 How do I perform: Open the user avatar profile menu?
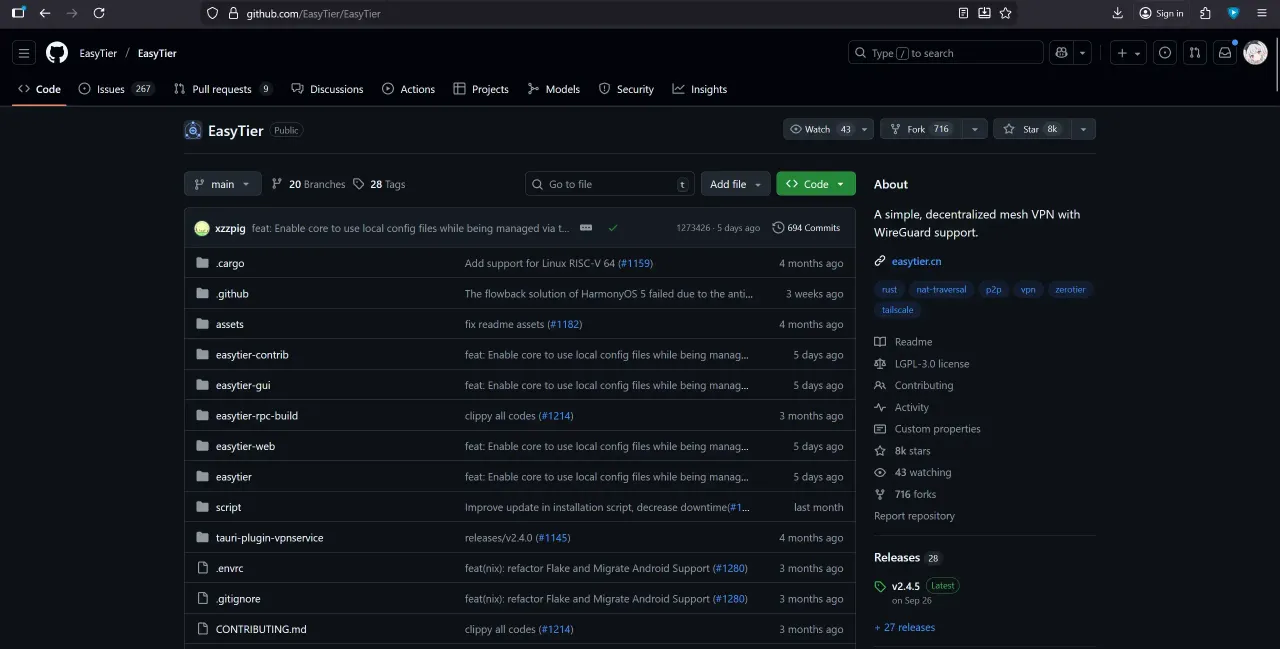pyautogui.click(x=1255, y=53)
